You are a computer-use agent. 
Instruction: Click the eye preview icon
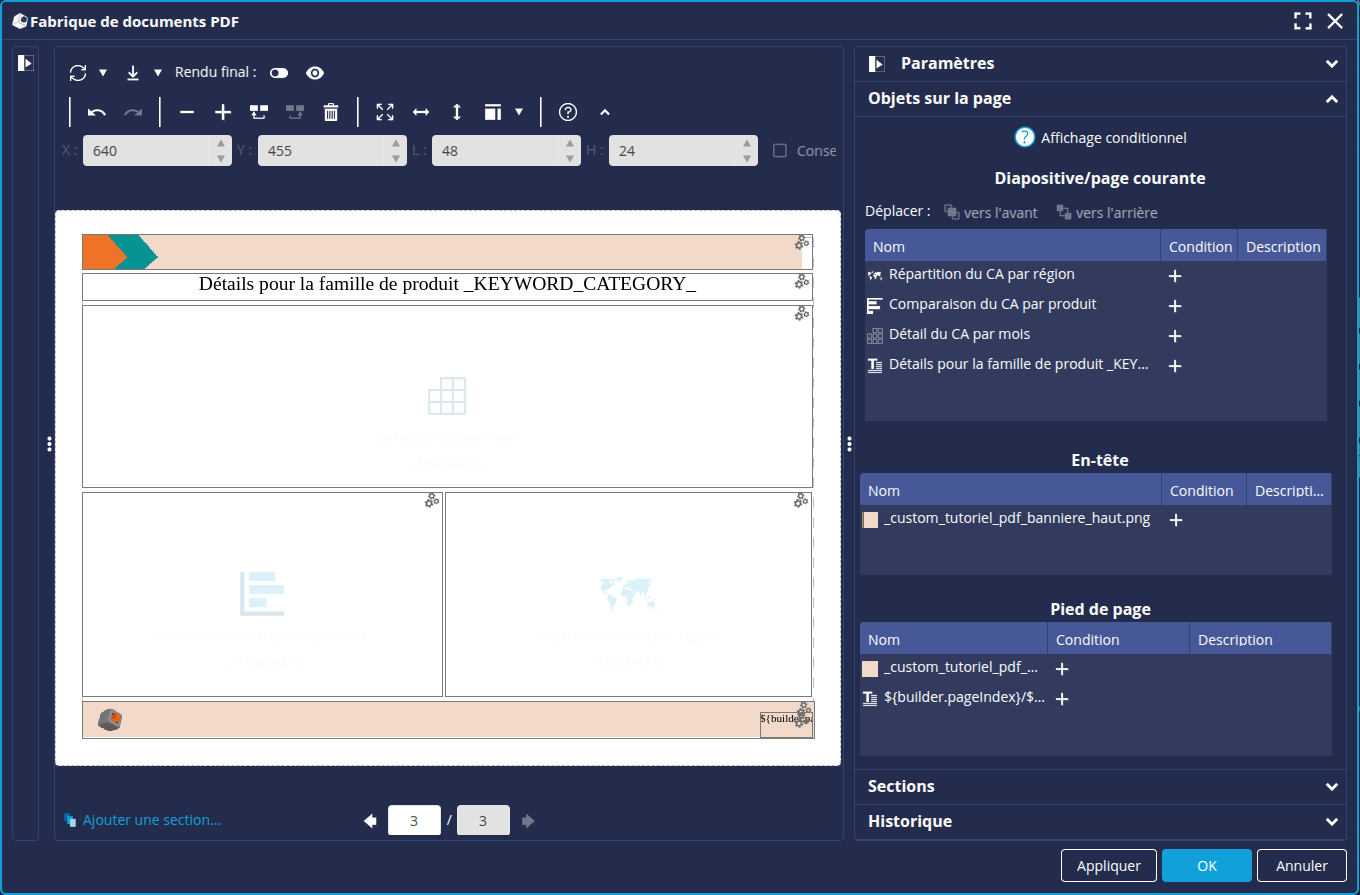[315, 73]
